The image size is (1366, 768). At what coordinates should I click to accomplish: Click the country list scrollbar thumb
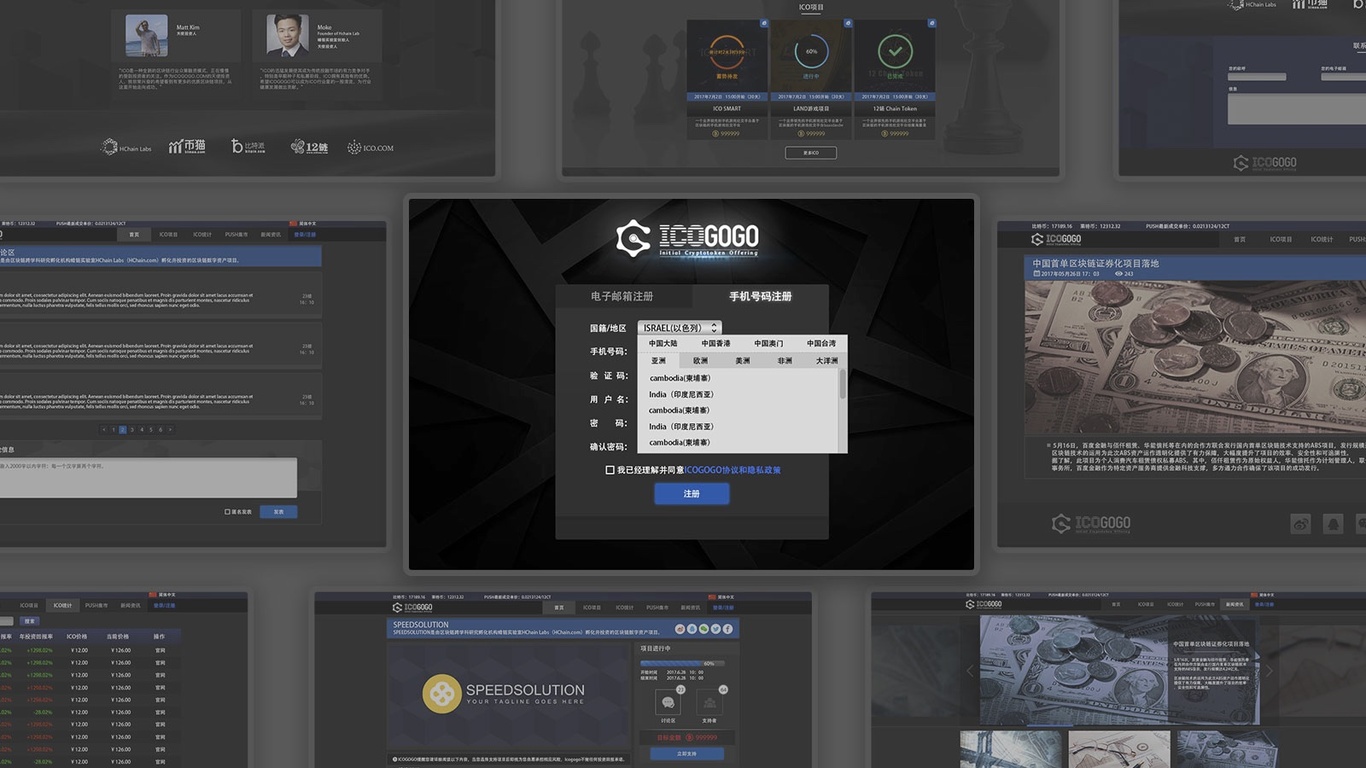point(843,384)
